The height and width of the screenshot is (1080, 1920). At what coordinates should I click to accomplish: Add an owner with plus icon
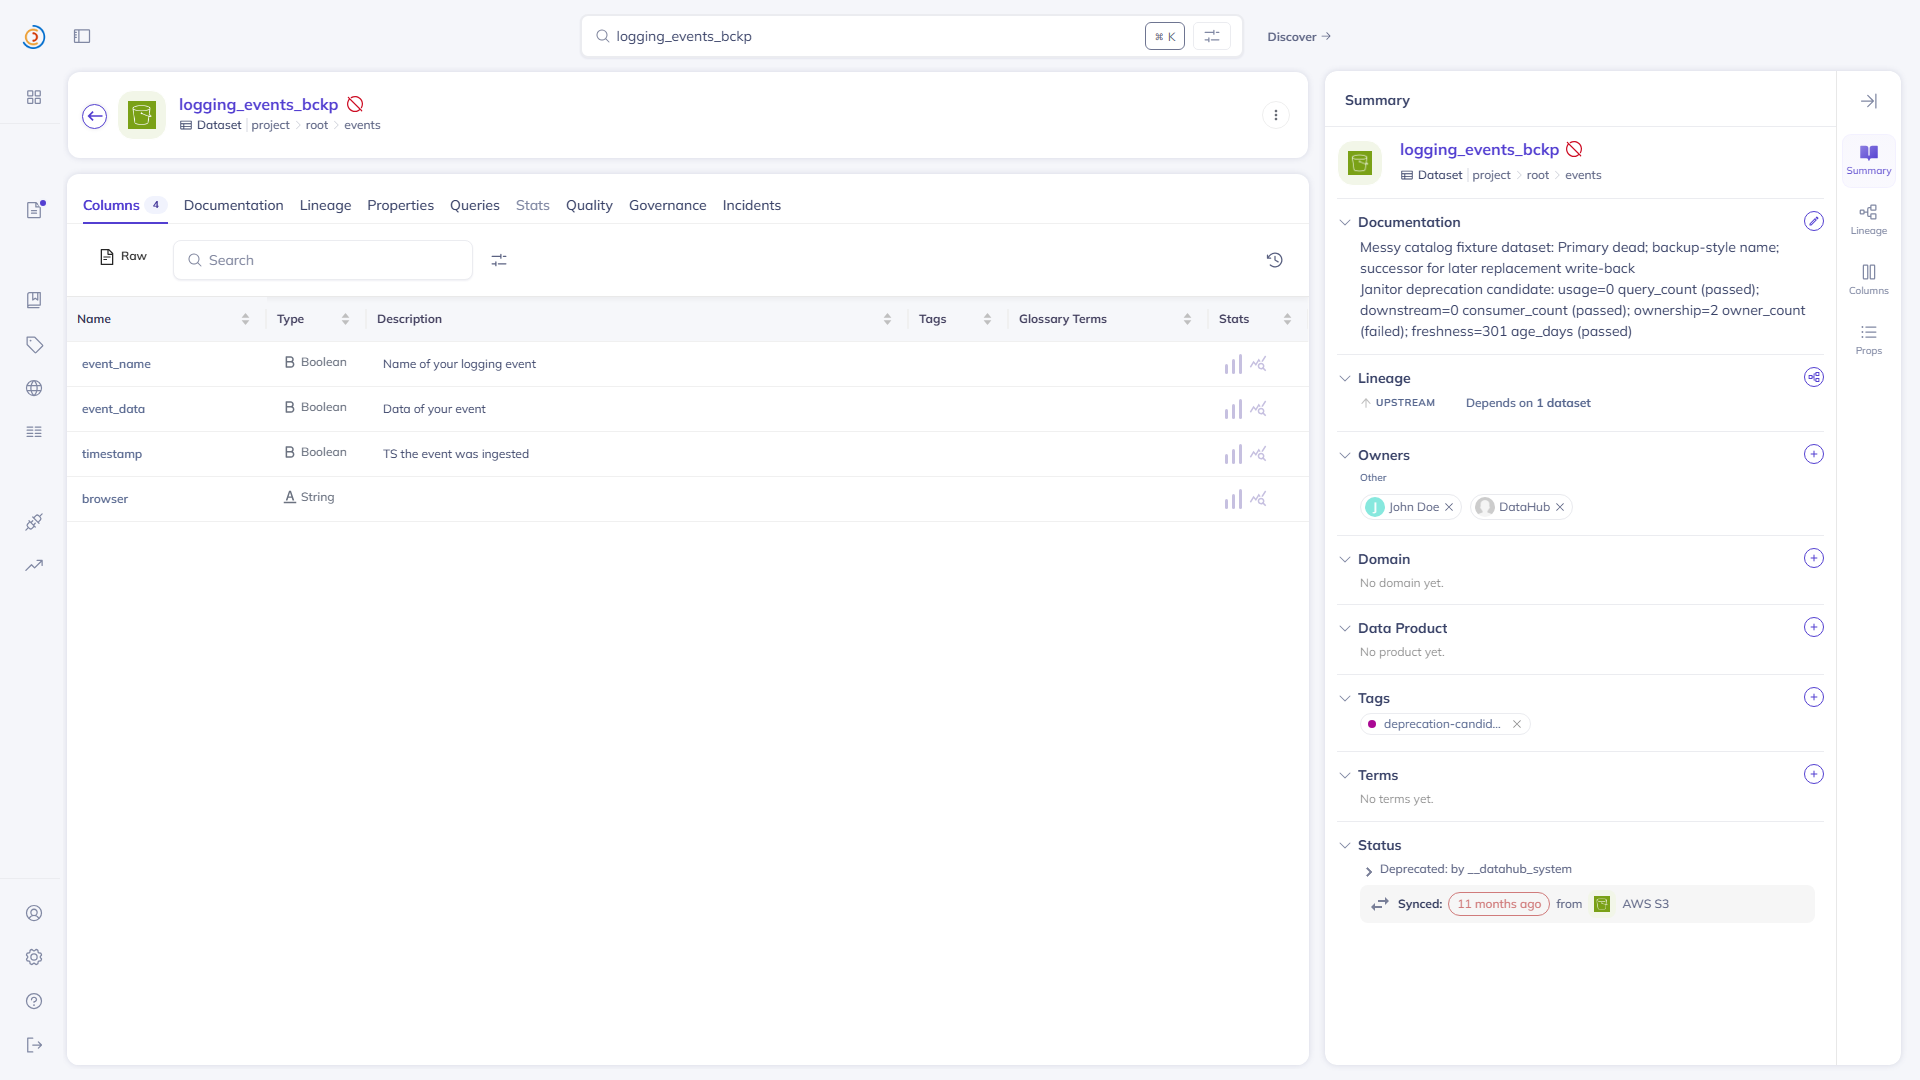1814,454
